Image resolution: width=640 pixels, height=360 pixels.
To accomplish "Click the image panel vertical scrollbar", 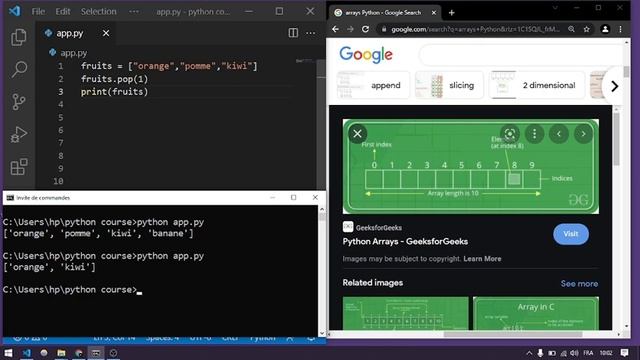I will (x=616, y=139).
